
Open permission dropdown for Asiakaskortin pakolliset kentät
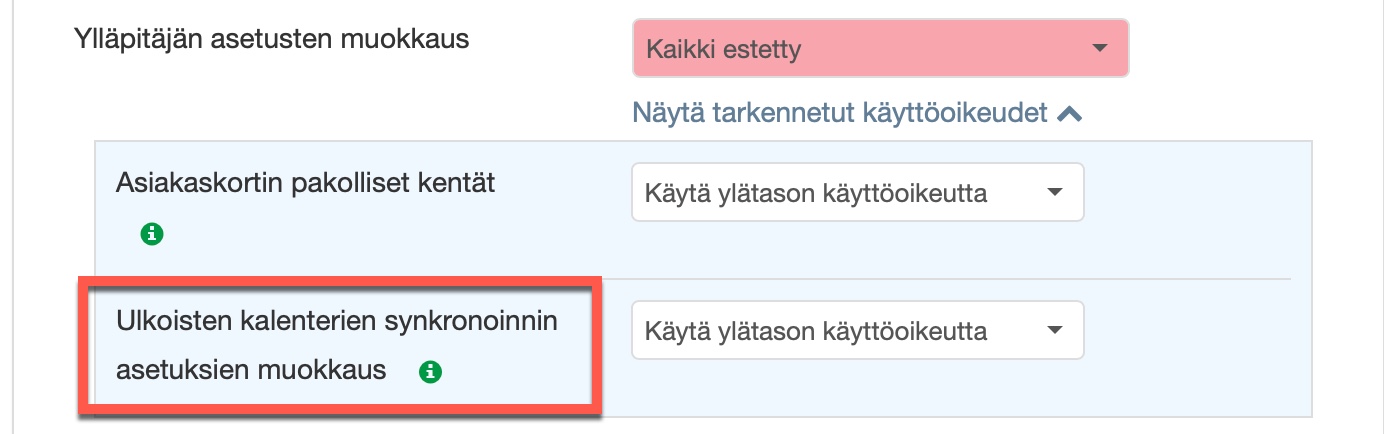[x=857, y=192]
